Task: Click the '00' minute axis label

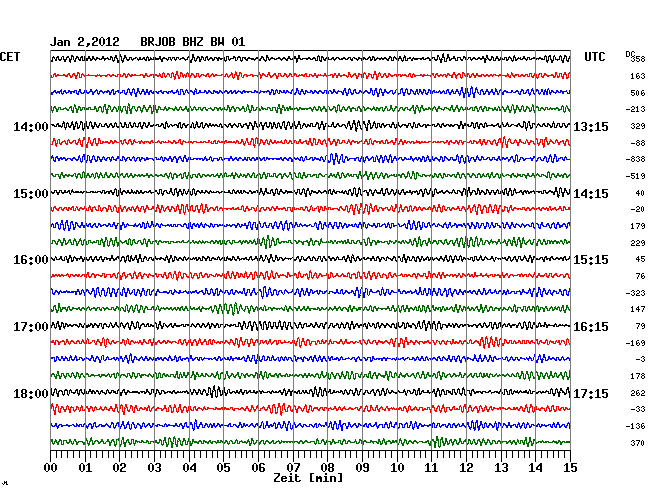Action: (x=51, y=468)
